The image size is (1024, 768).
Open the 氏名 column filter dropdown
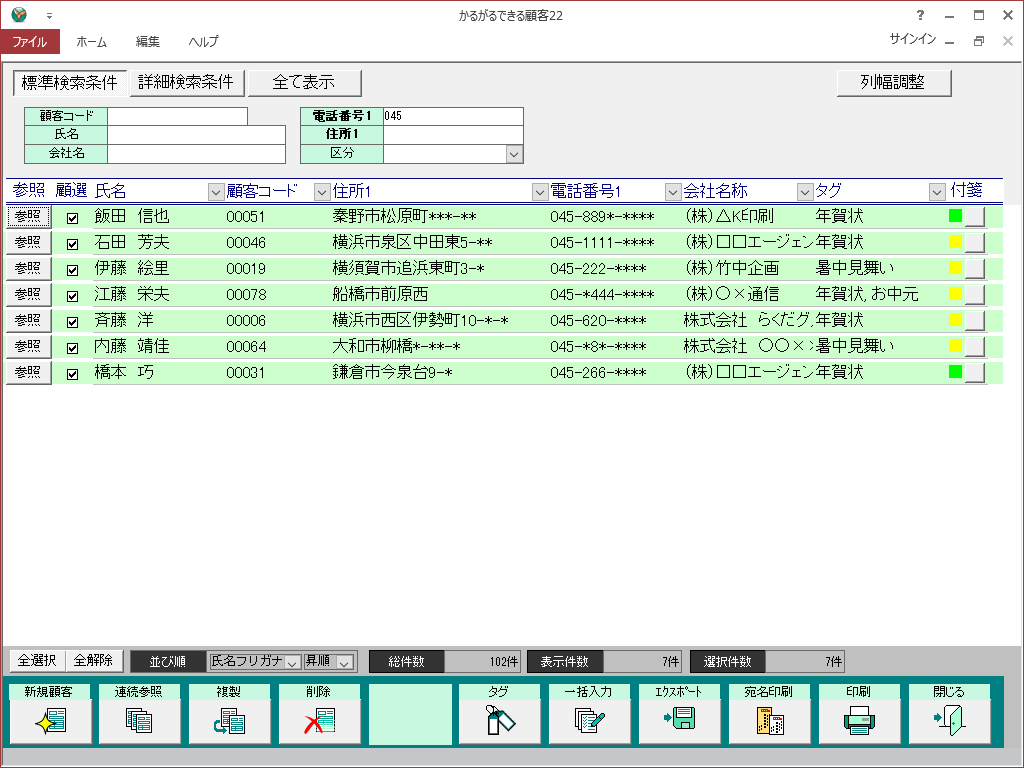216,192
